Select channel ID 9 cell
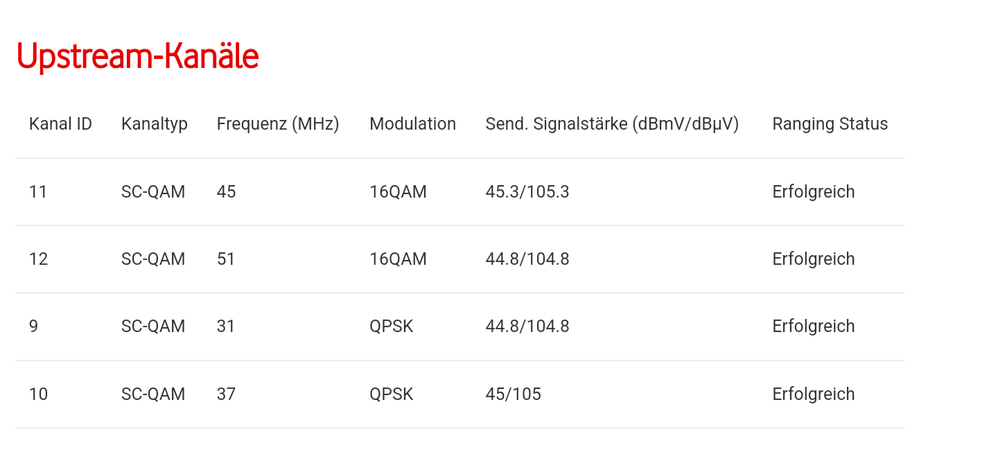998x454 pixels. tap(33, 326)
